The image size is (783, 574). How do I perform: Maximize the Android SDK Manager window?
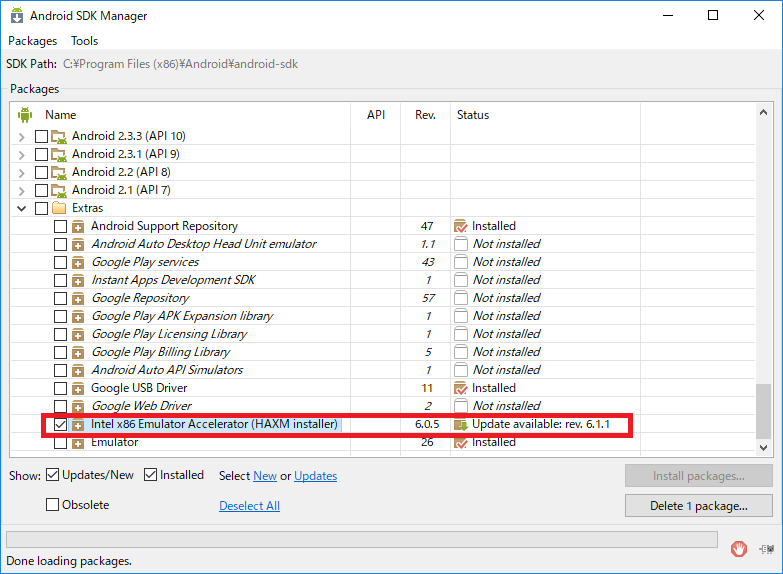point(713,15)
